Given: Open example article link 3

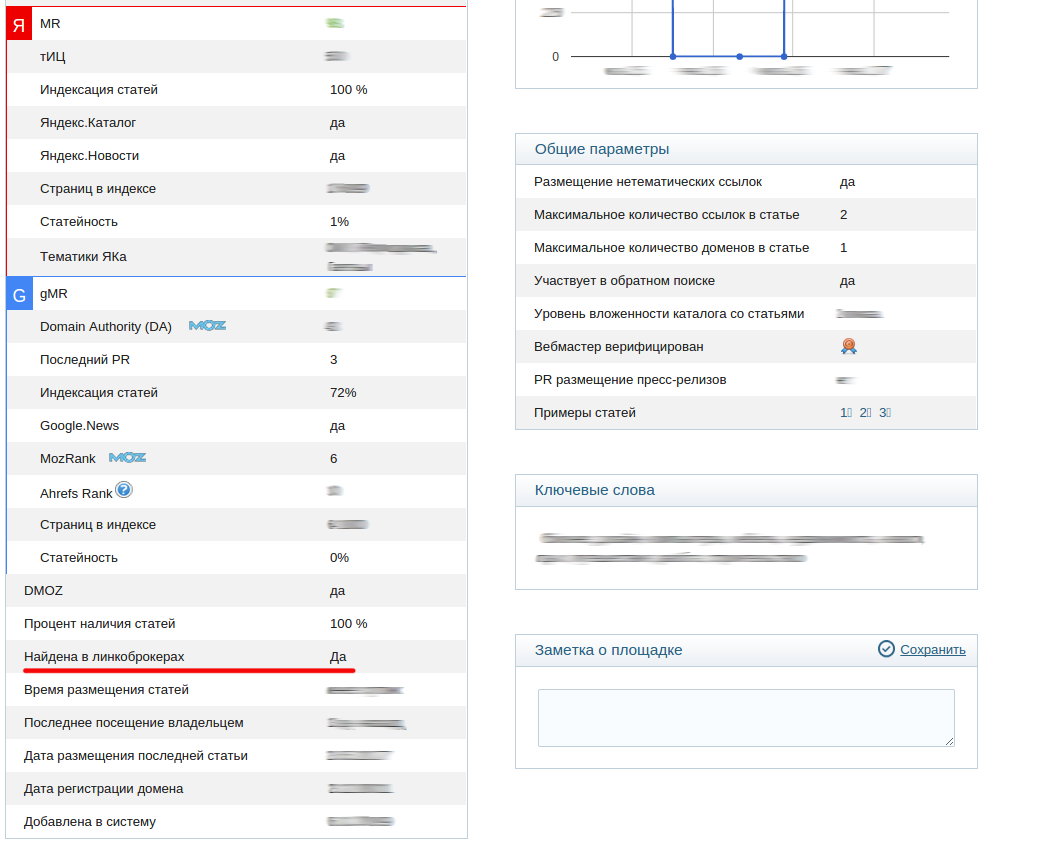Looking at the screenshot, I should (884, 413).
